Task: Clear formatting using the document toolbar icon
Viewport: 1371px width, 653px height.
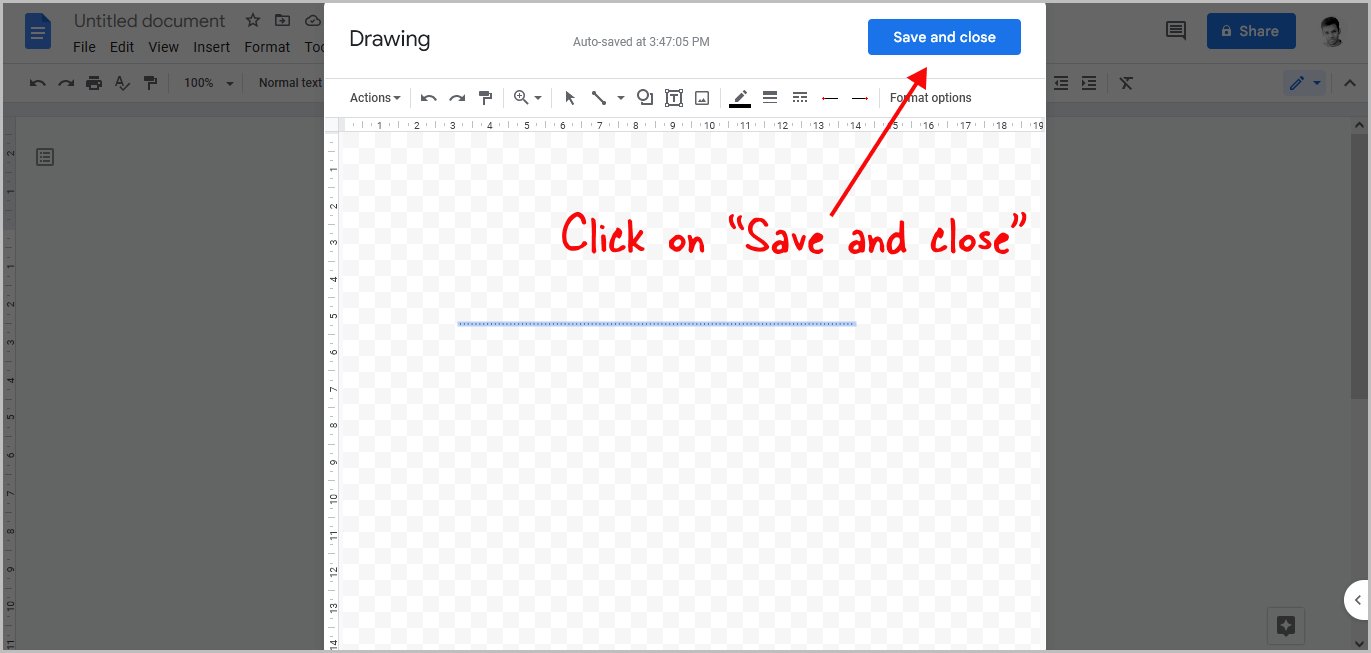Action: (1126, 83)
